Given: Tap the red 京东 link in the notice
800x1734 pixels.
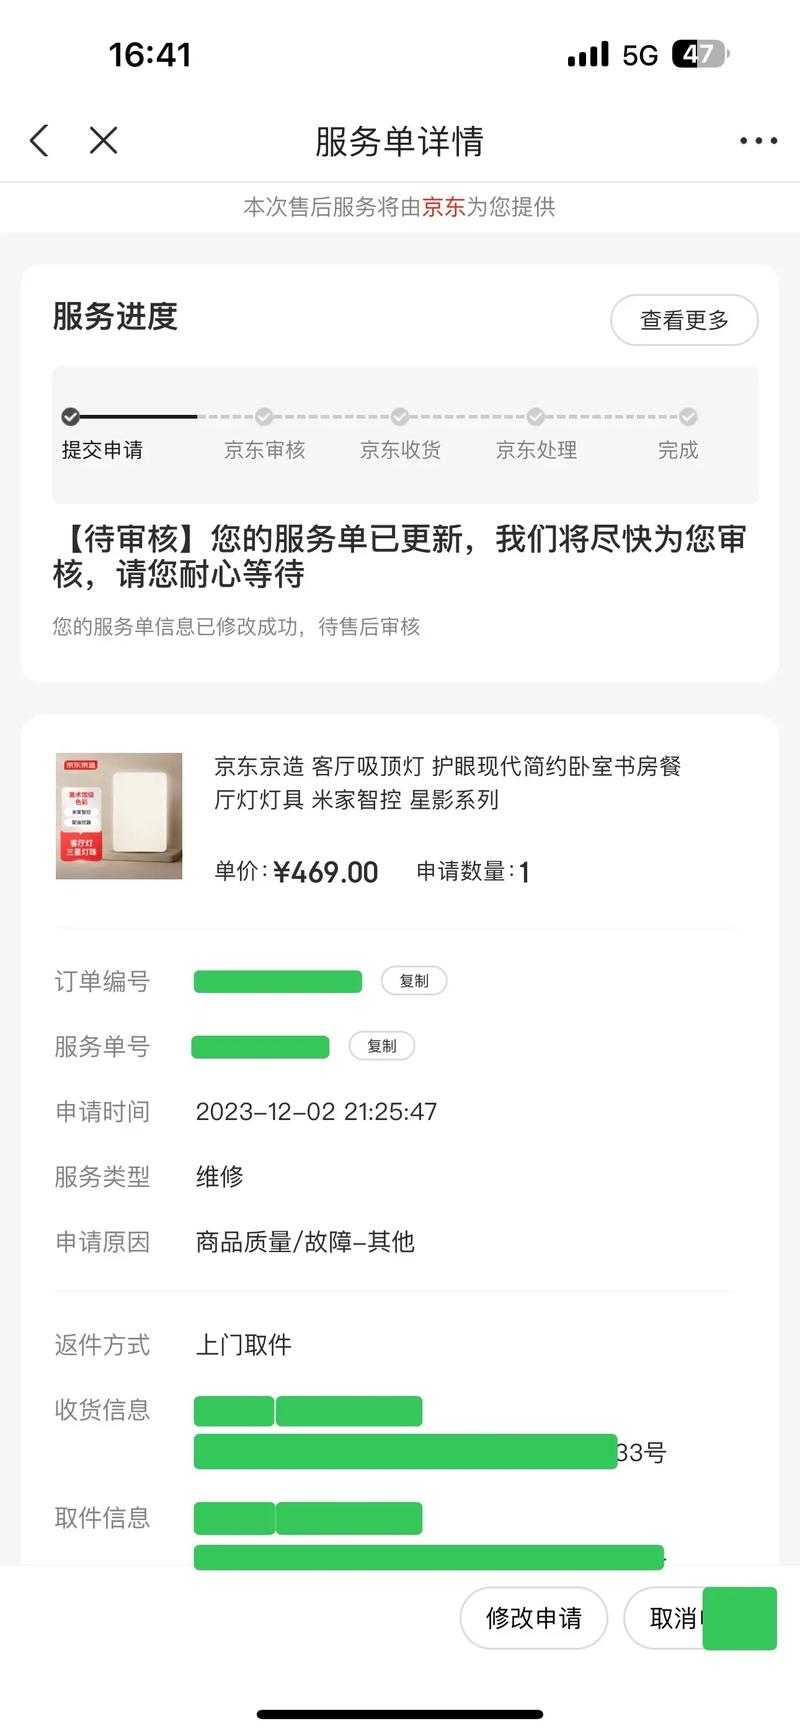Looking at the screenshot, I should tap(442, 207).
